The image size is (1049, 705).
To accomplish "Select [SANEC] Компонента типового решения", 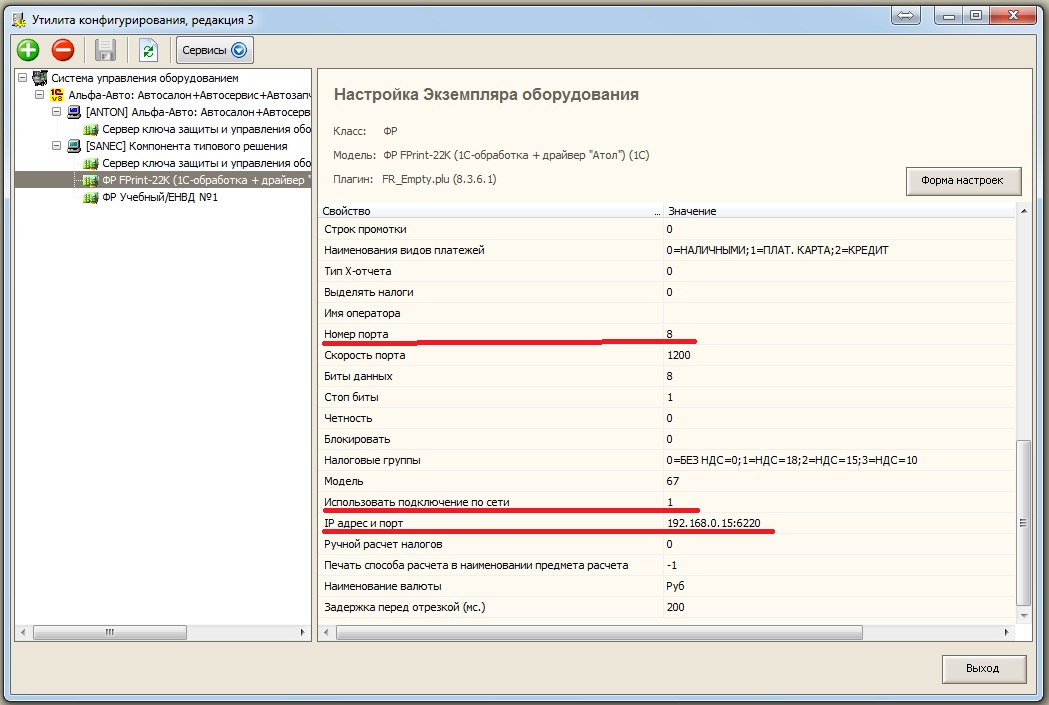I will (x=187, y=146).
